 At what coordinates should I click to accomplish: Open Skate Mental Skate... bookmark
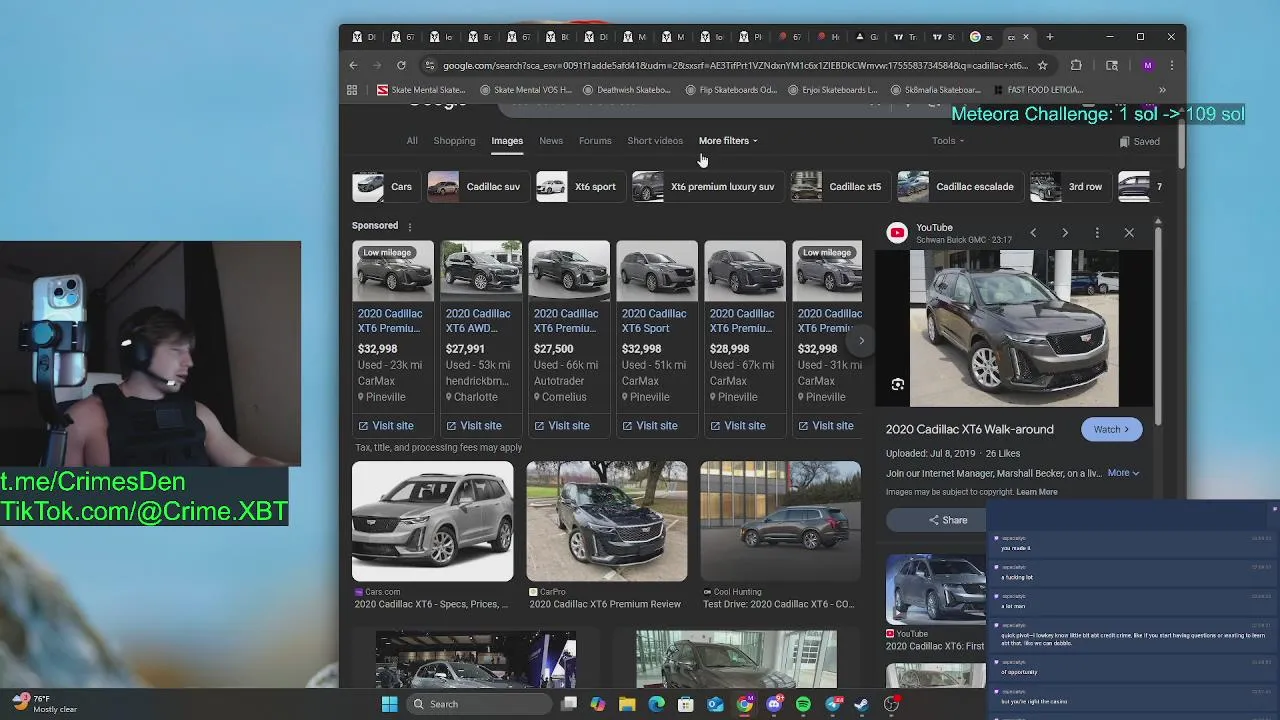click(421, 90)
